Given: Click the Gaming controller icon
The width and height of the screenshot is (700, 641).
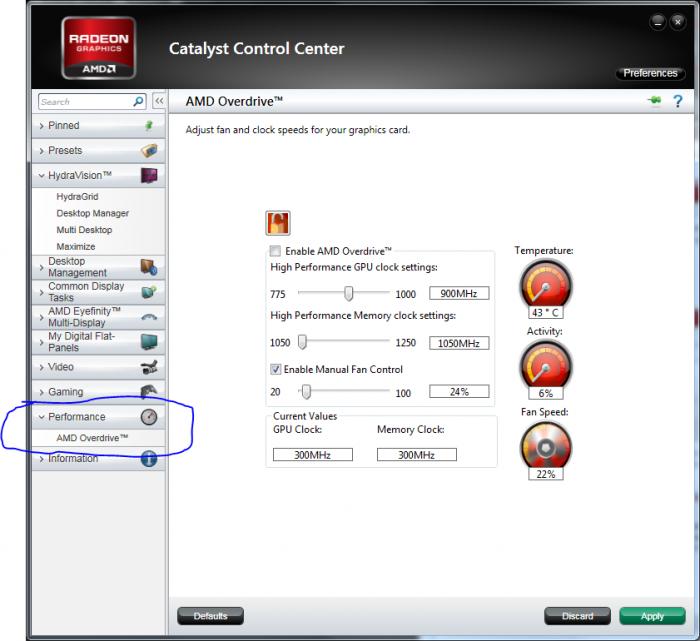Looking at the screenshot, I should (x=149, y=391).
